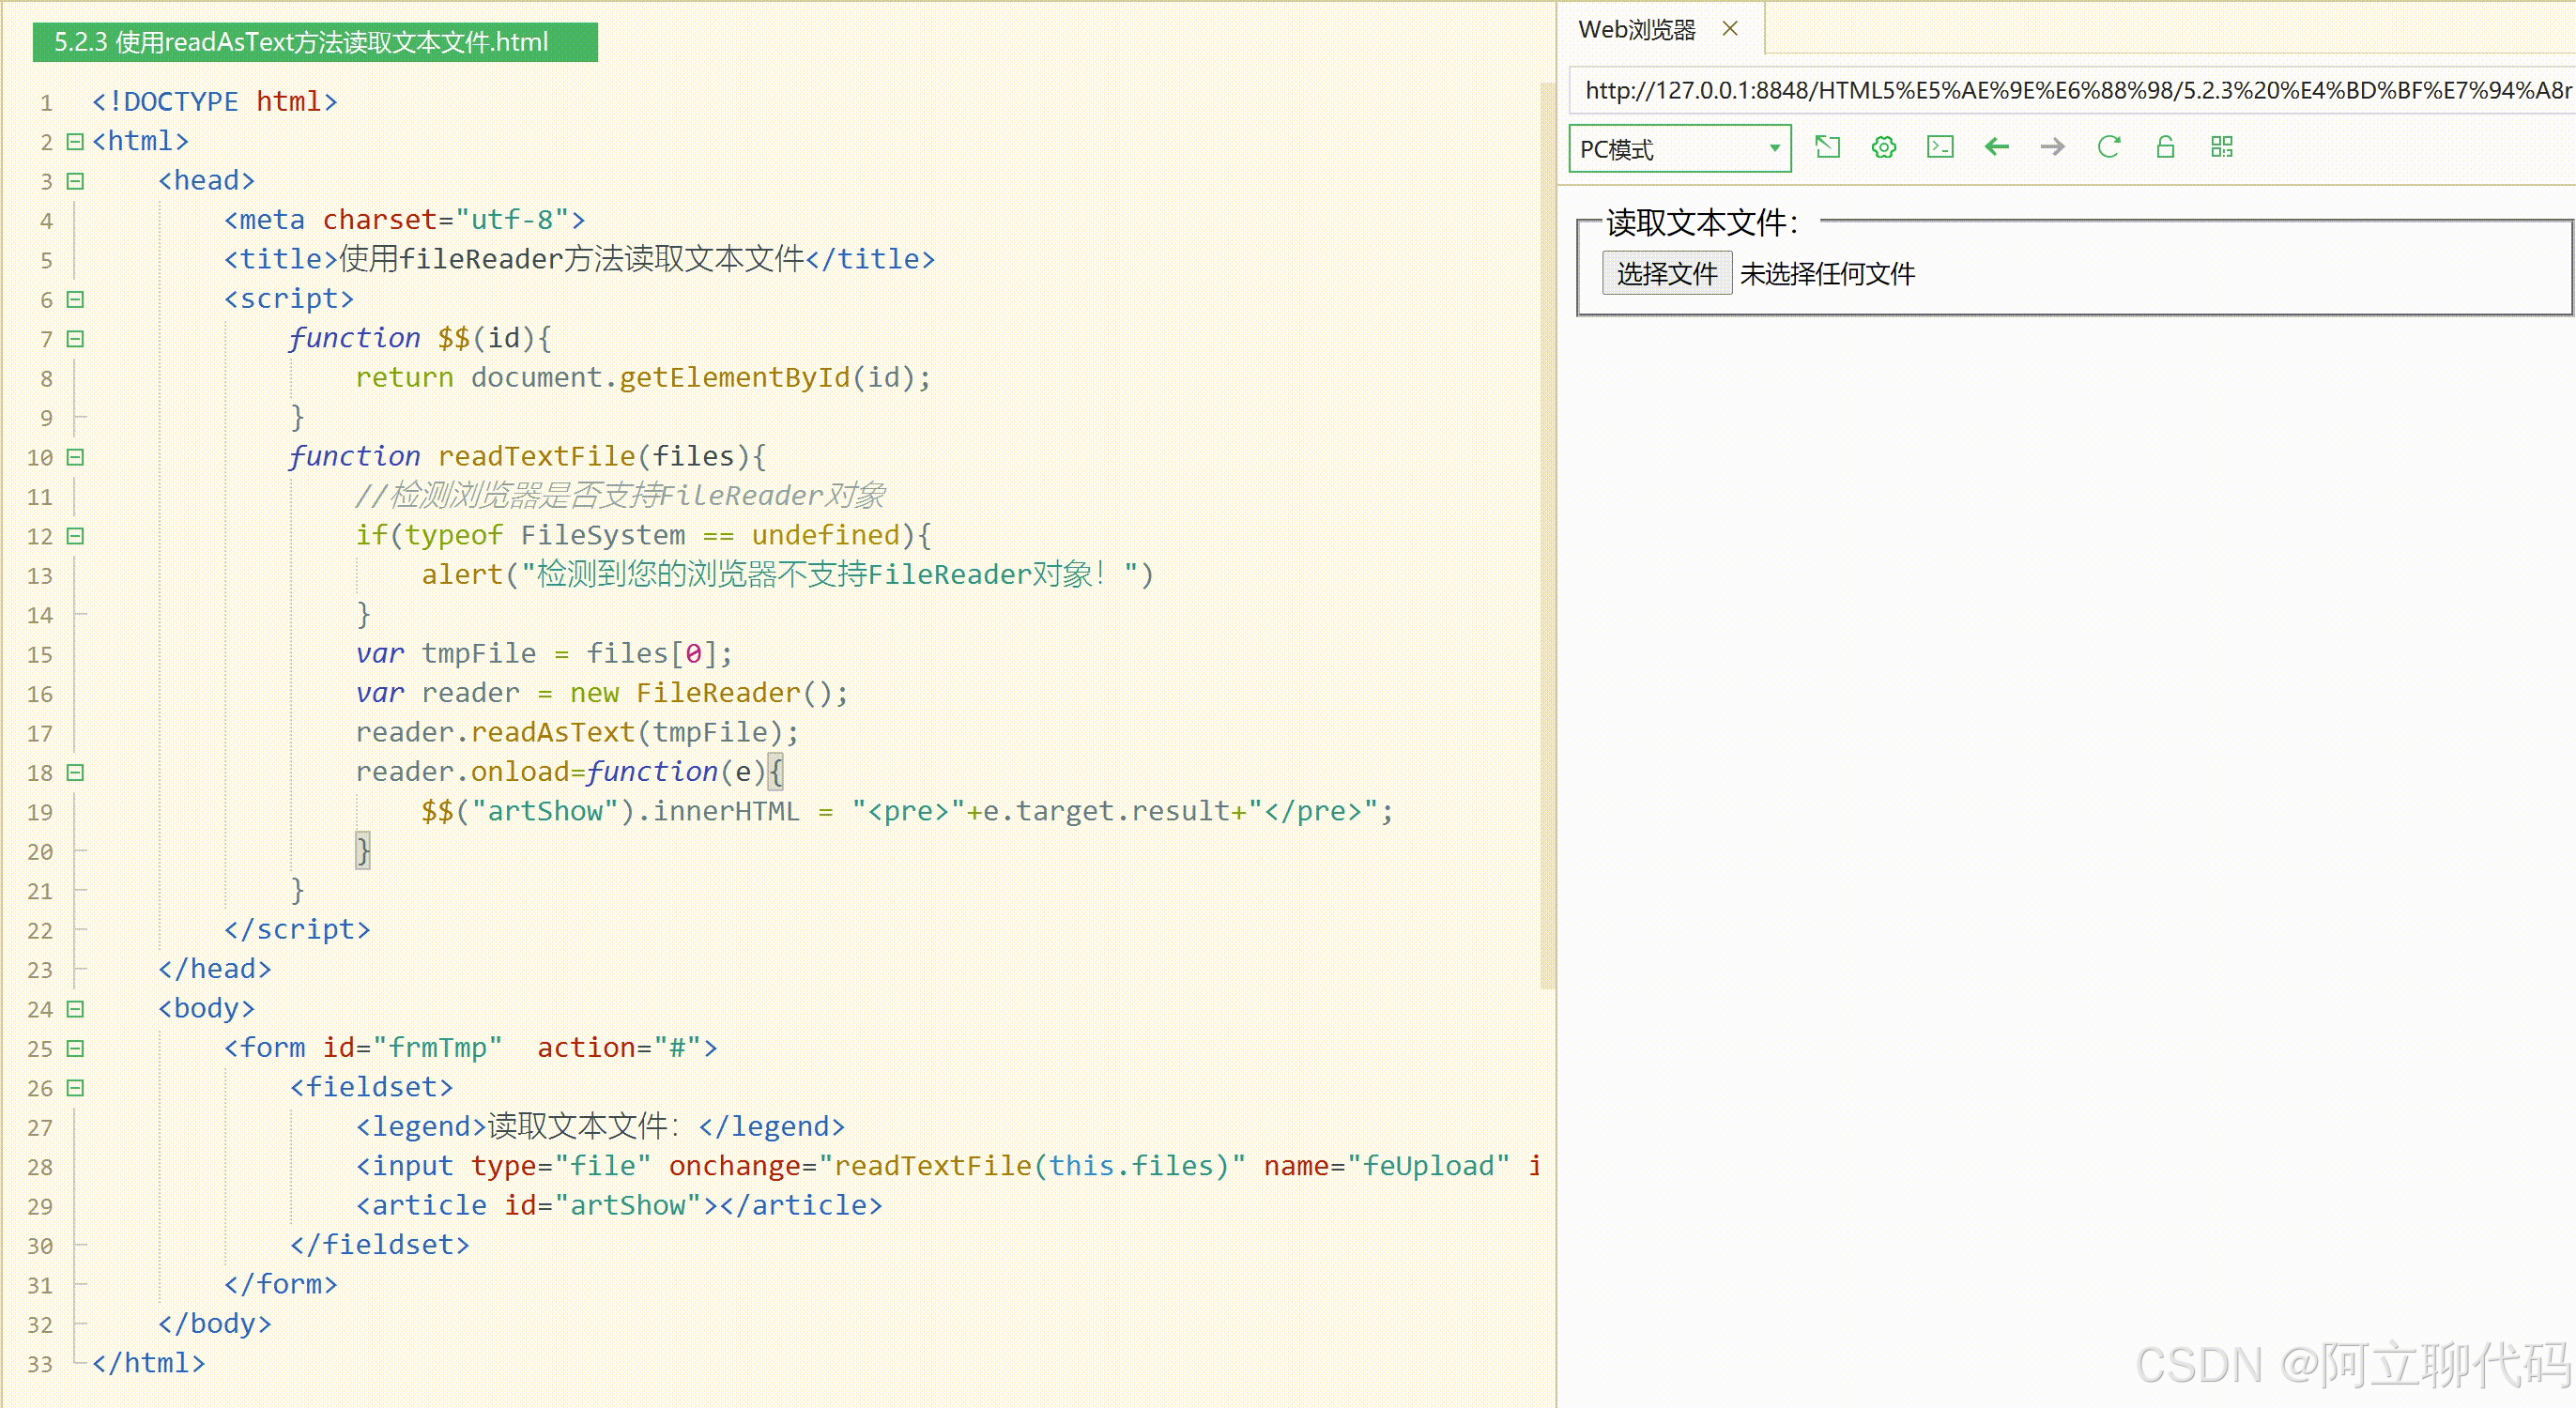Viewport: 2576px width, 1408px height.
Task: Click the </script> closing tag
Action: click(297, 929)
